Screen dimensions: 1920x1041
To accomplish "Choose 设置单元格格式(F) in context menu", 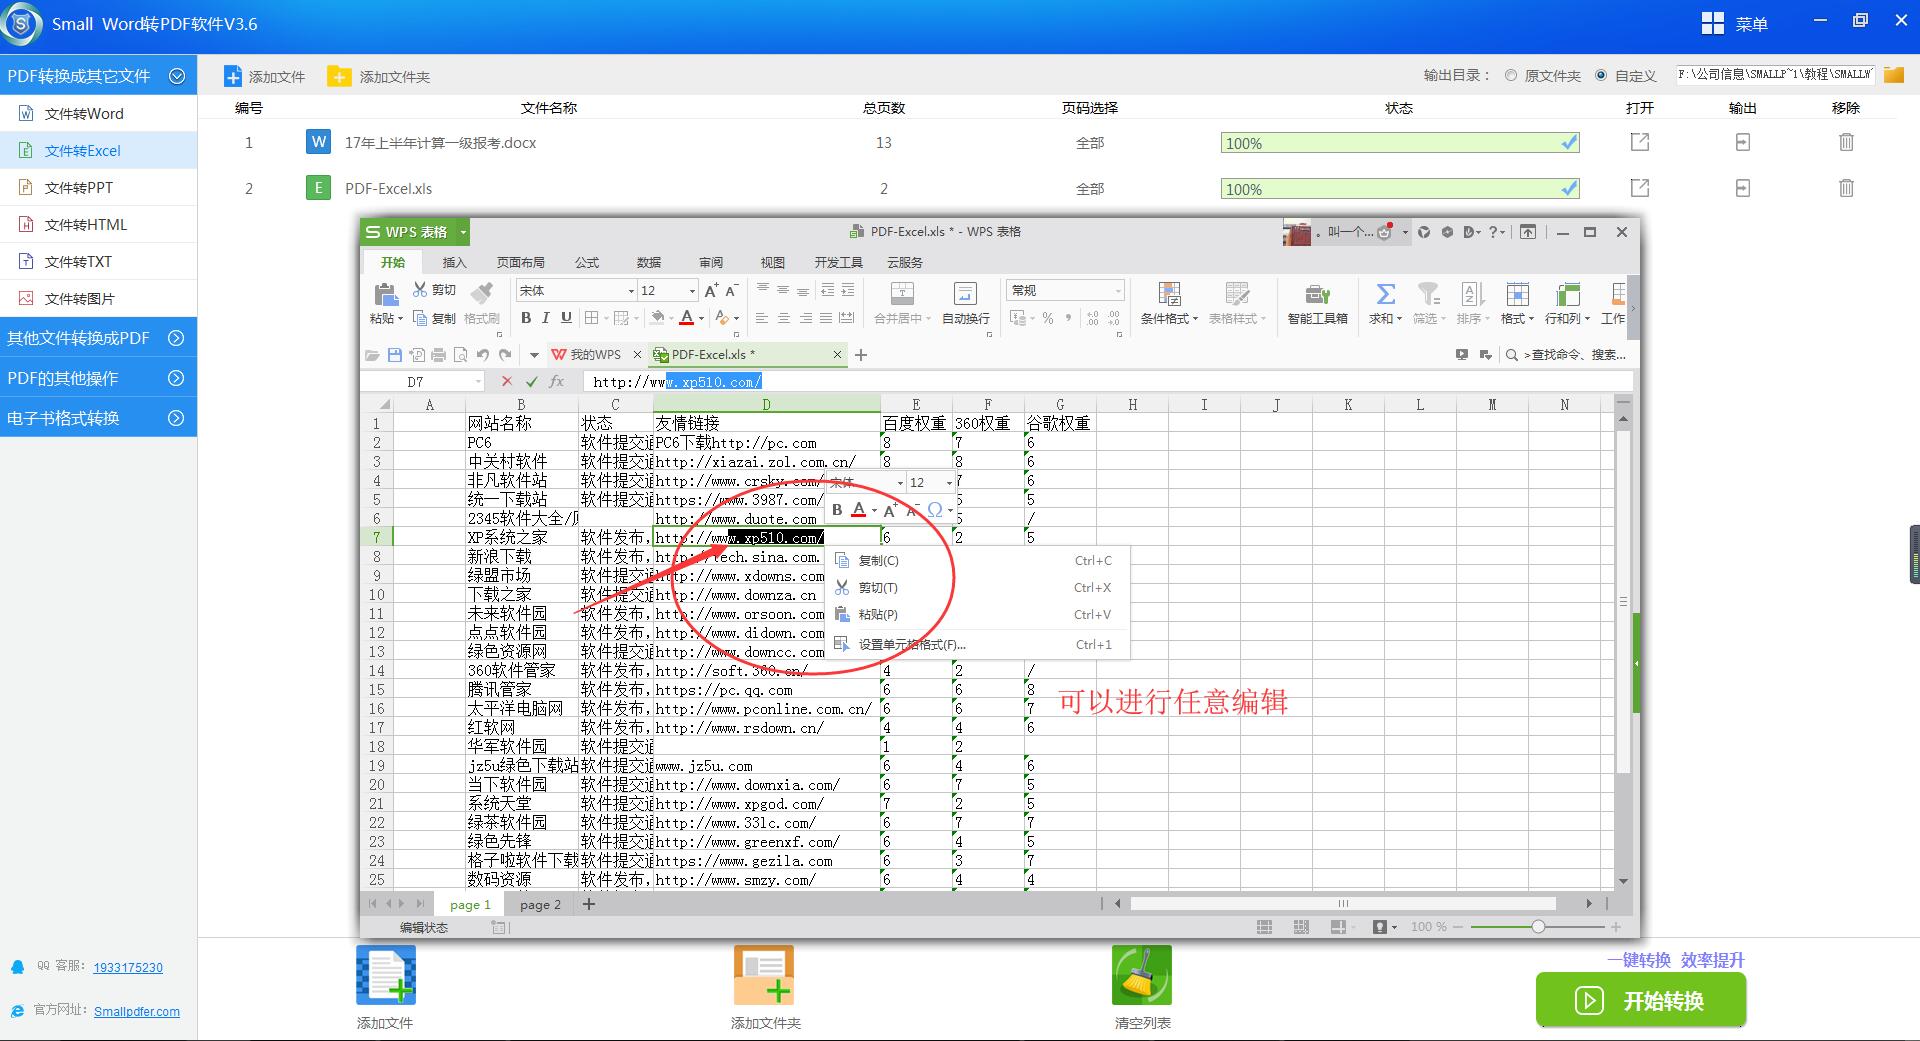I will 979,645.
